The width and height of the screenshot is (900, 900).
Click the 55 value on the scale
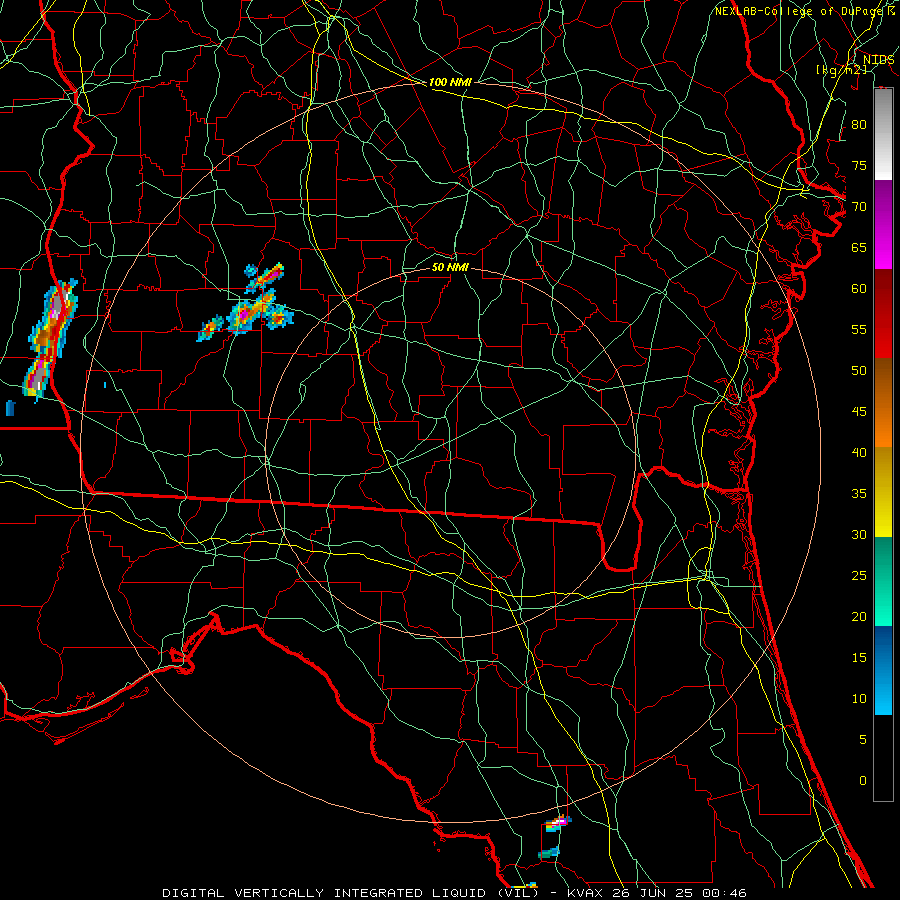pos(859,329)
